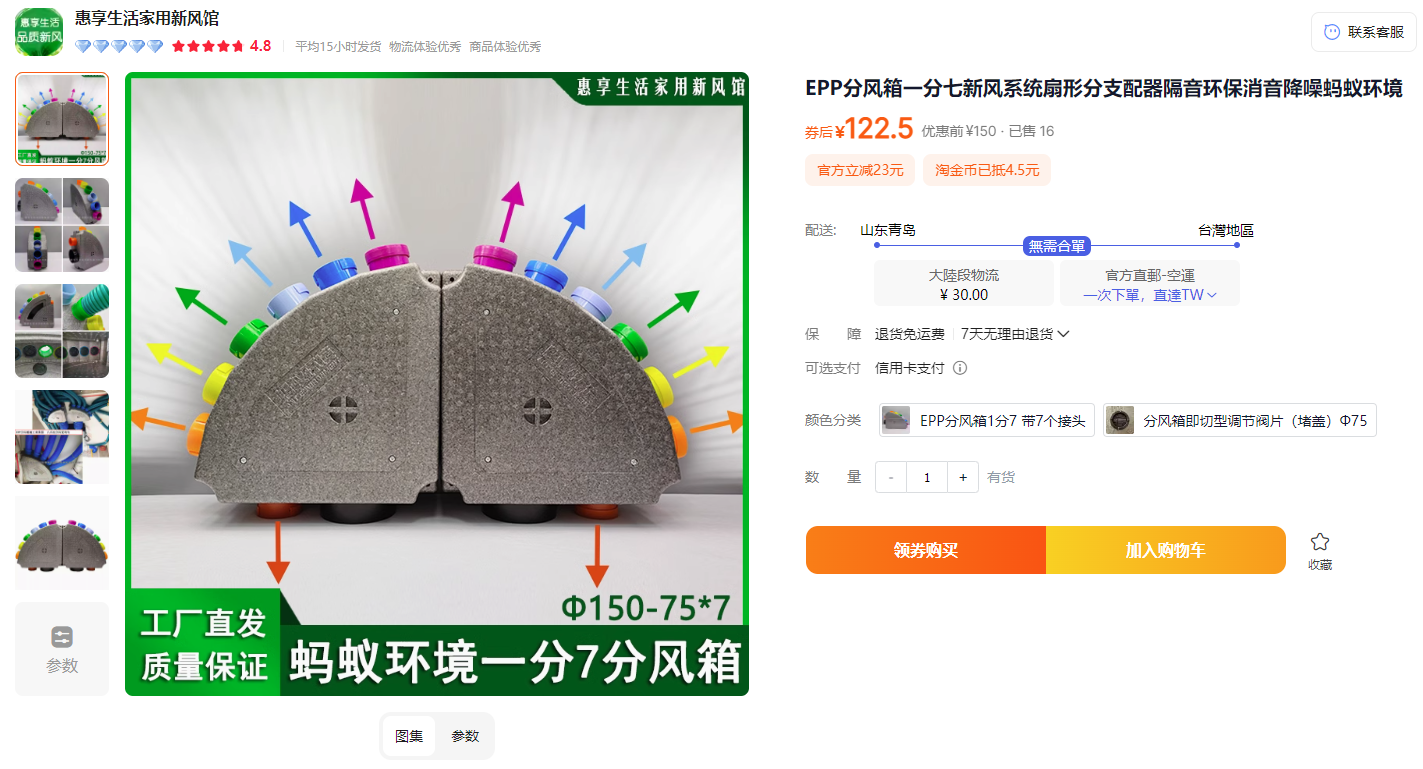Select the second product thumbnail
The image size is (1423, 769).
[62, 225]
